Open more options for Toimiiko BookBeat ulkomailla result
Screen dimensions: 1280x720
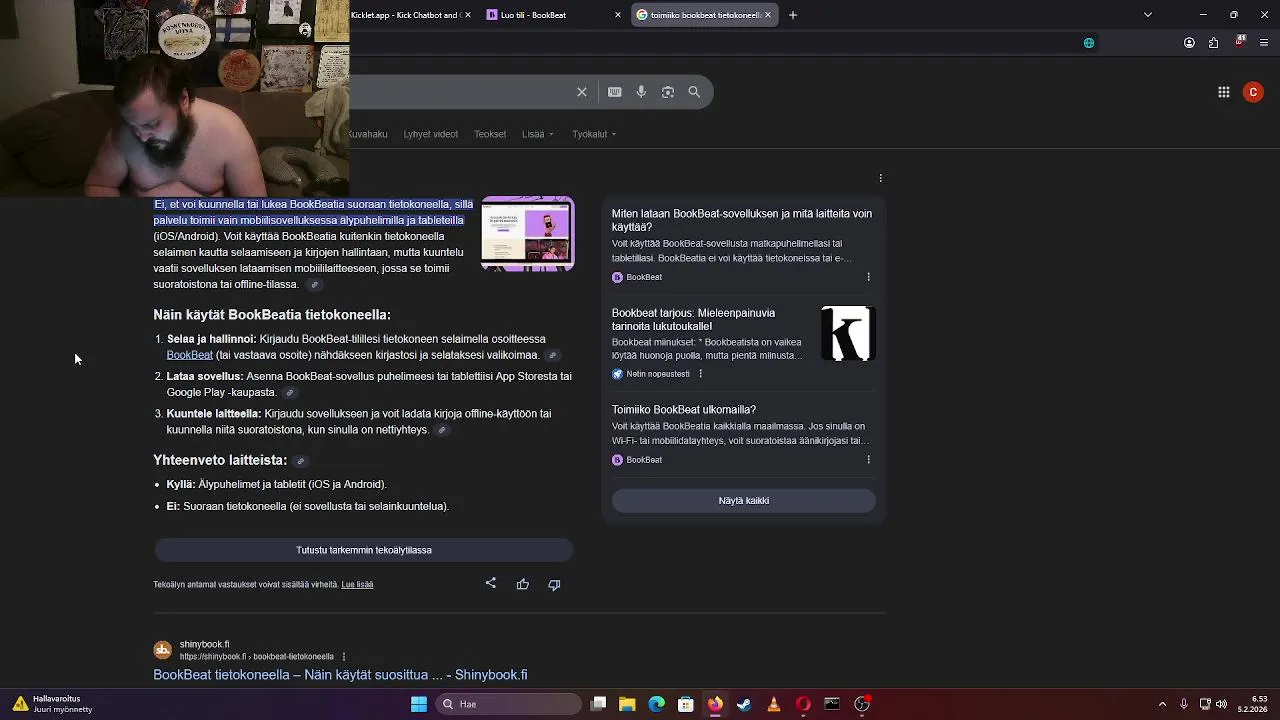(x=868, y=460)
